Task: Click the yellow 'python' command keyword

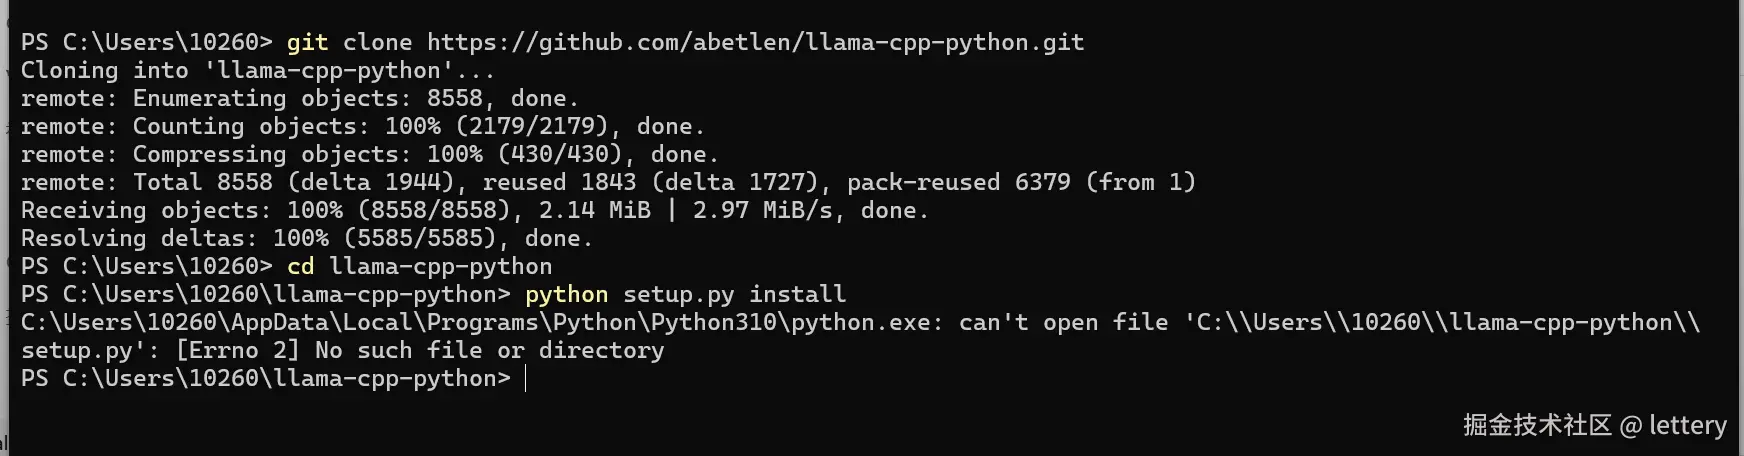Action: click(x=566, y=294)
